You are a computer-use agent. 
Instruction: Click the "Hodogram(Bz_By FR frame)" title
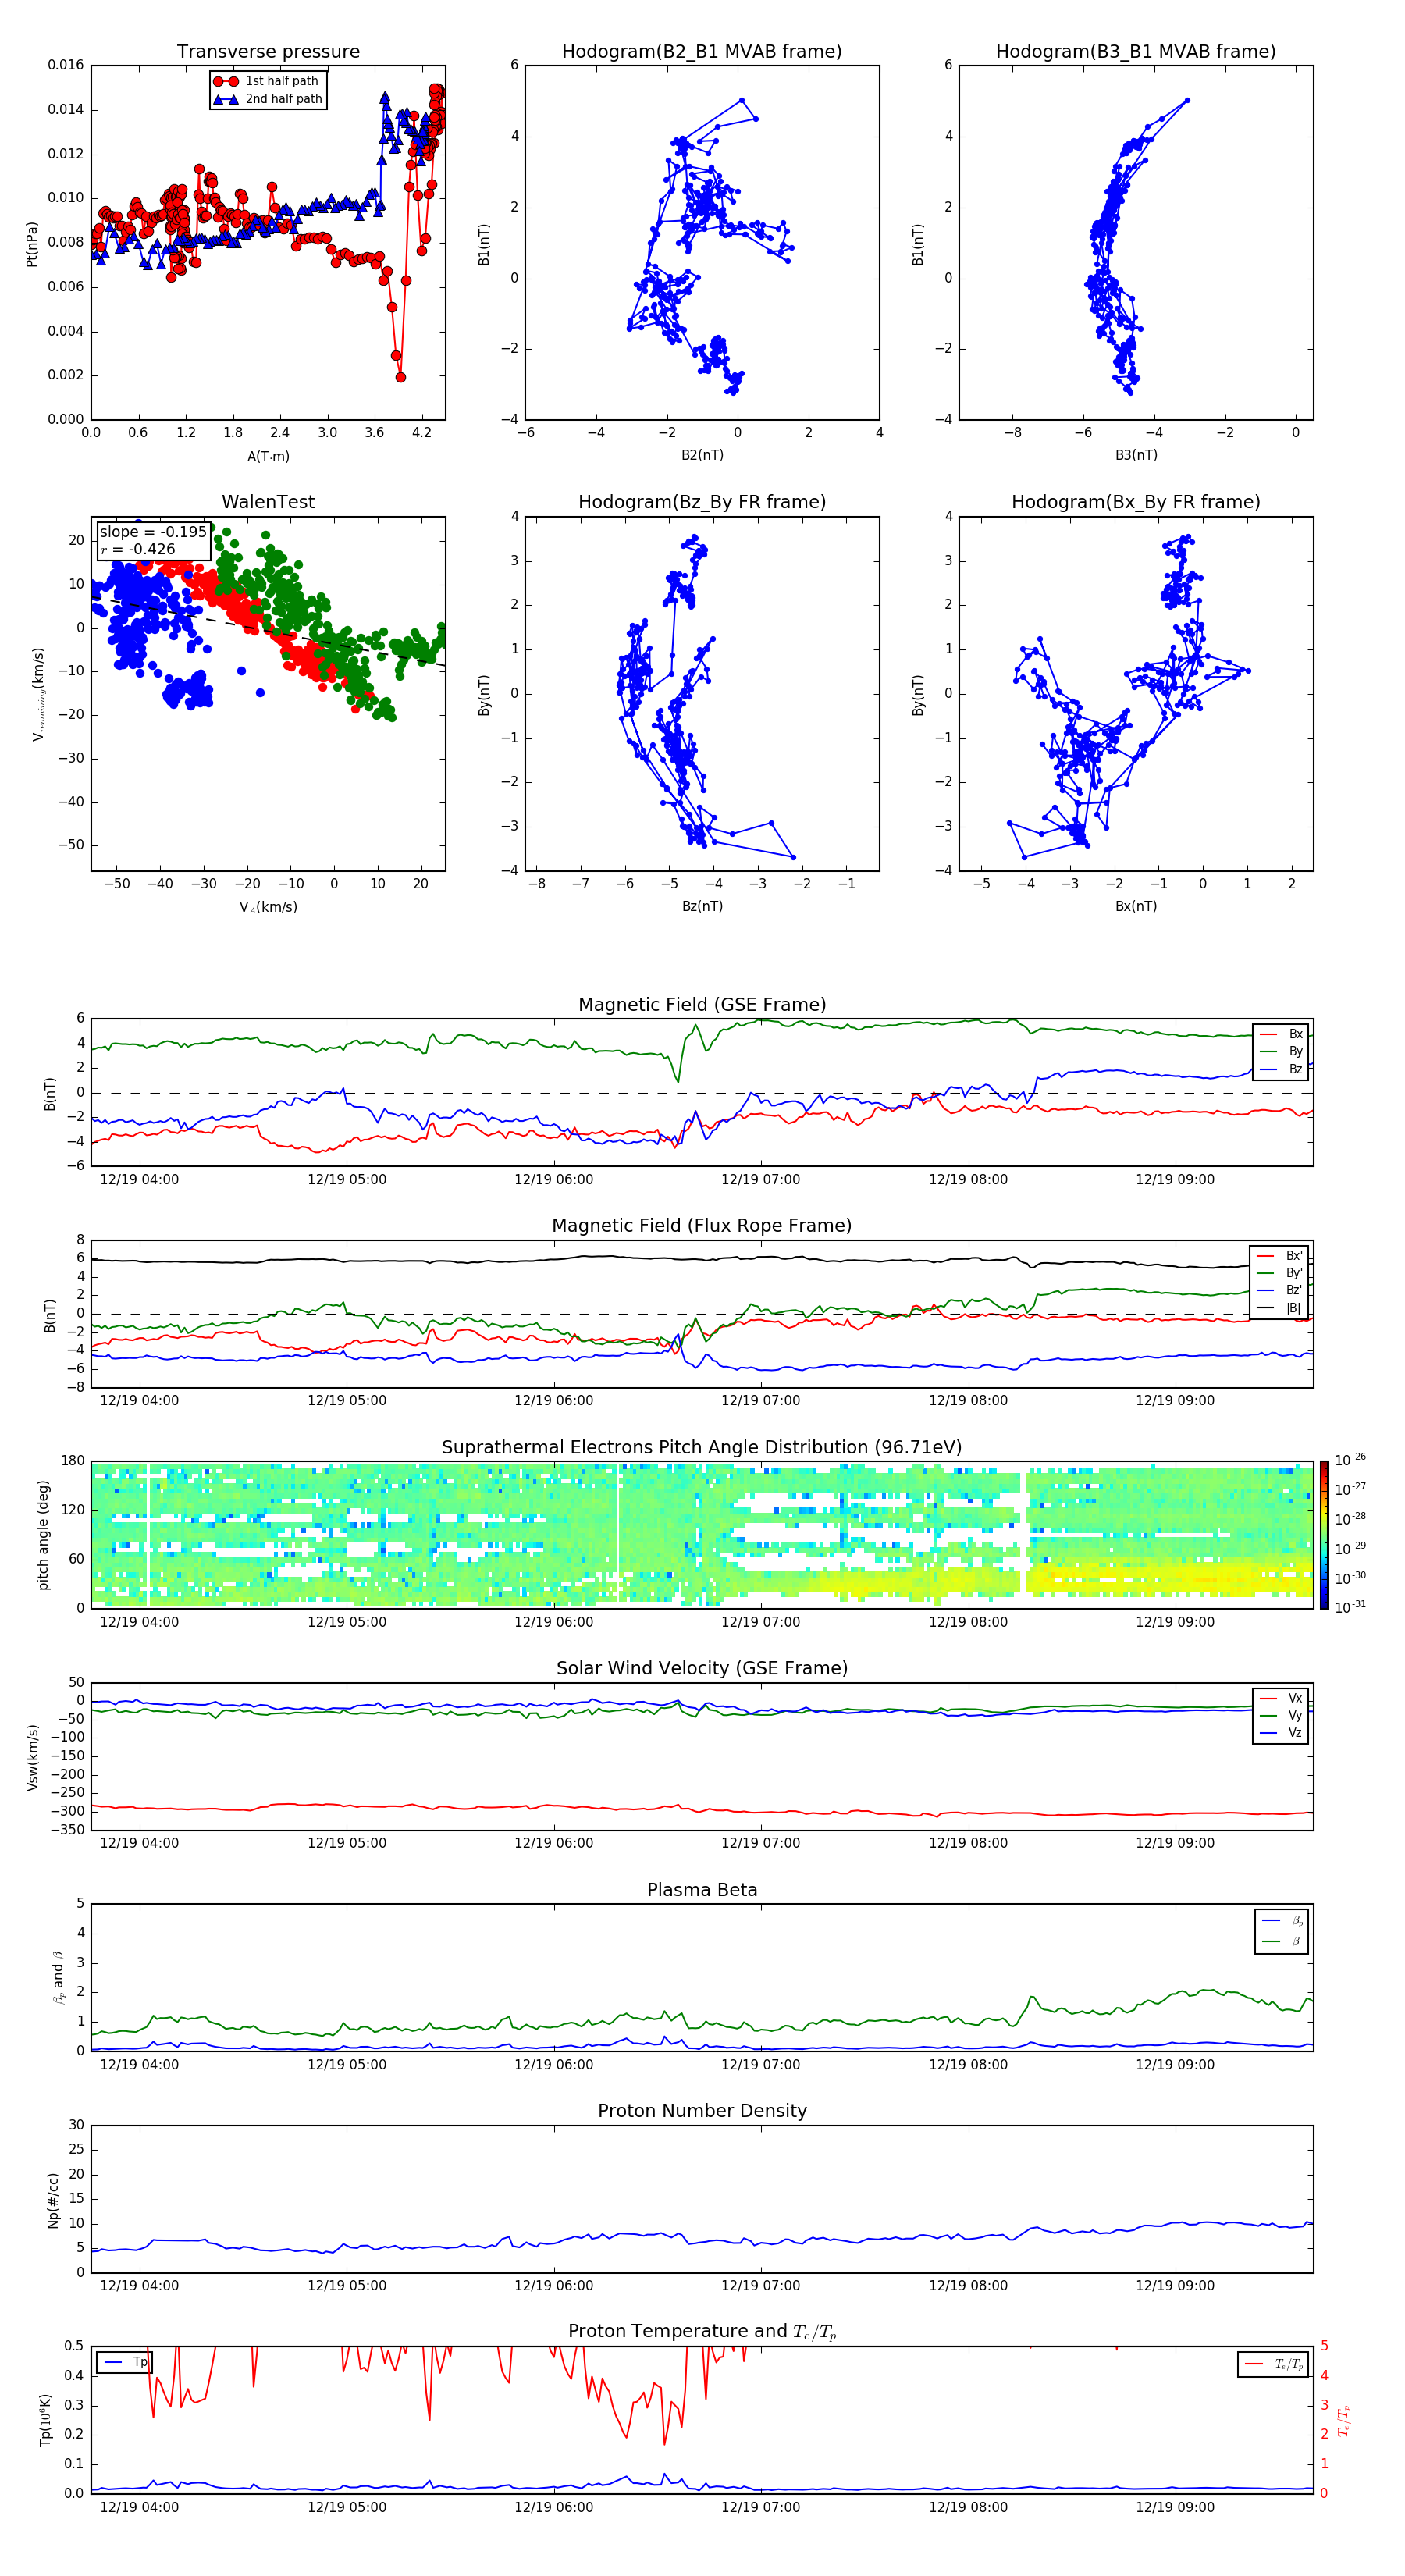(x=702, y=502)
